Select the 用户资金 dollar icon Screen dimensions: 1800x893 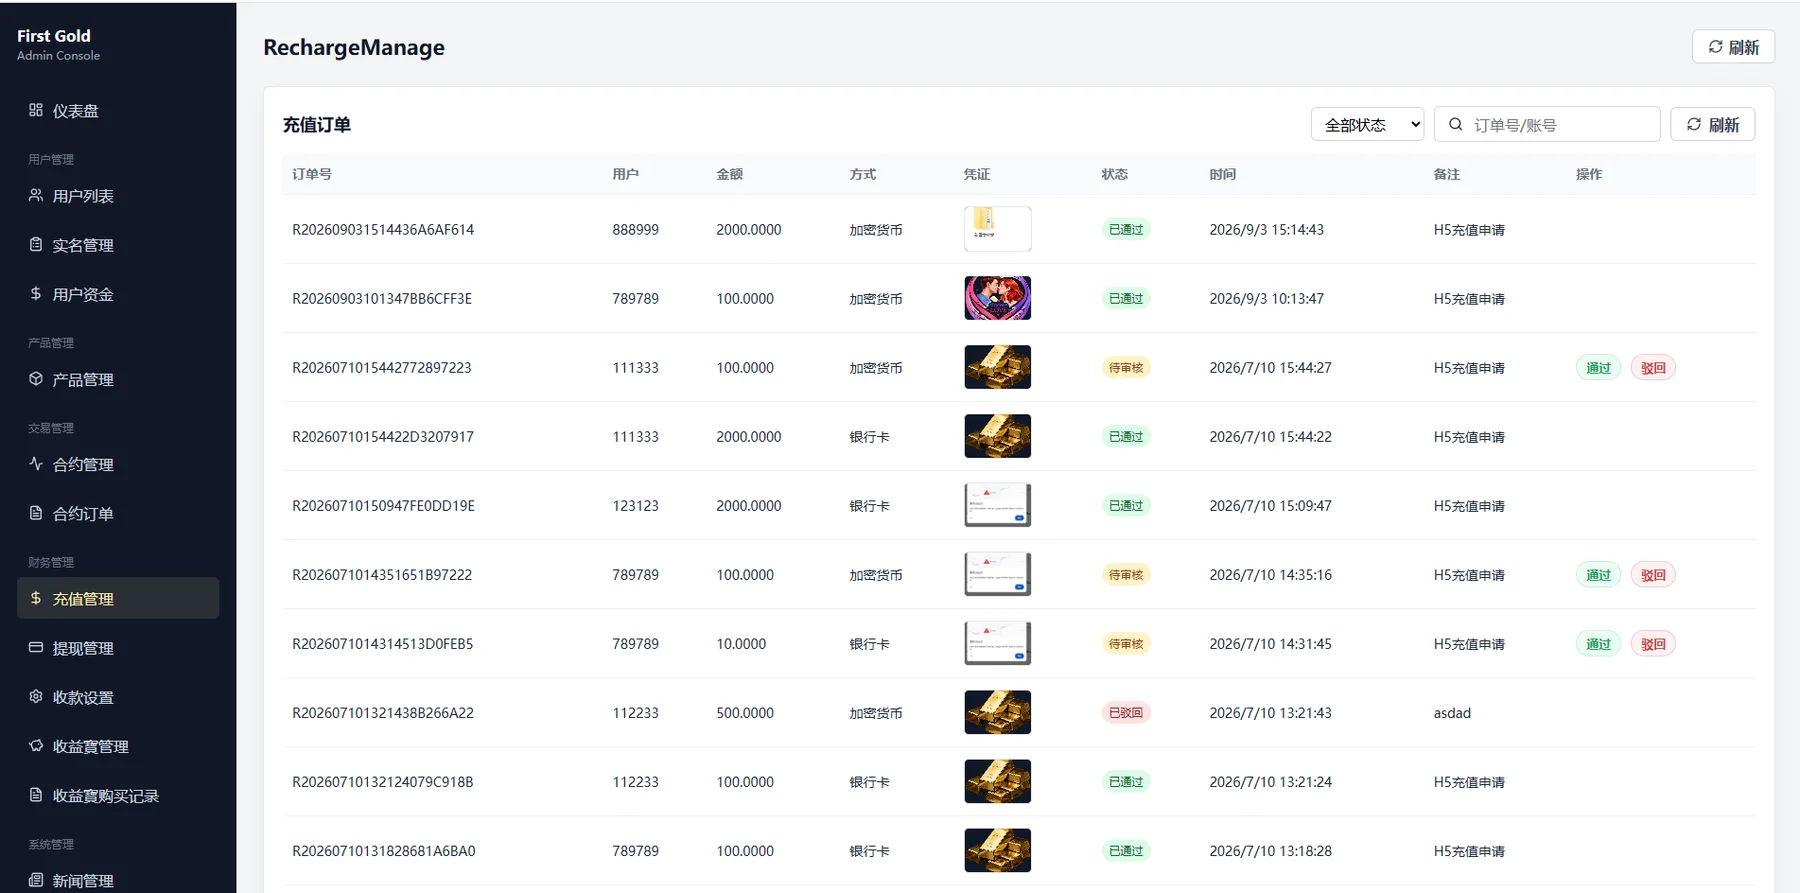pos(36,293)
